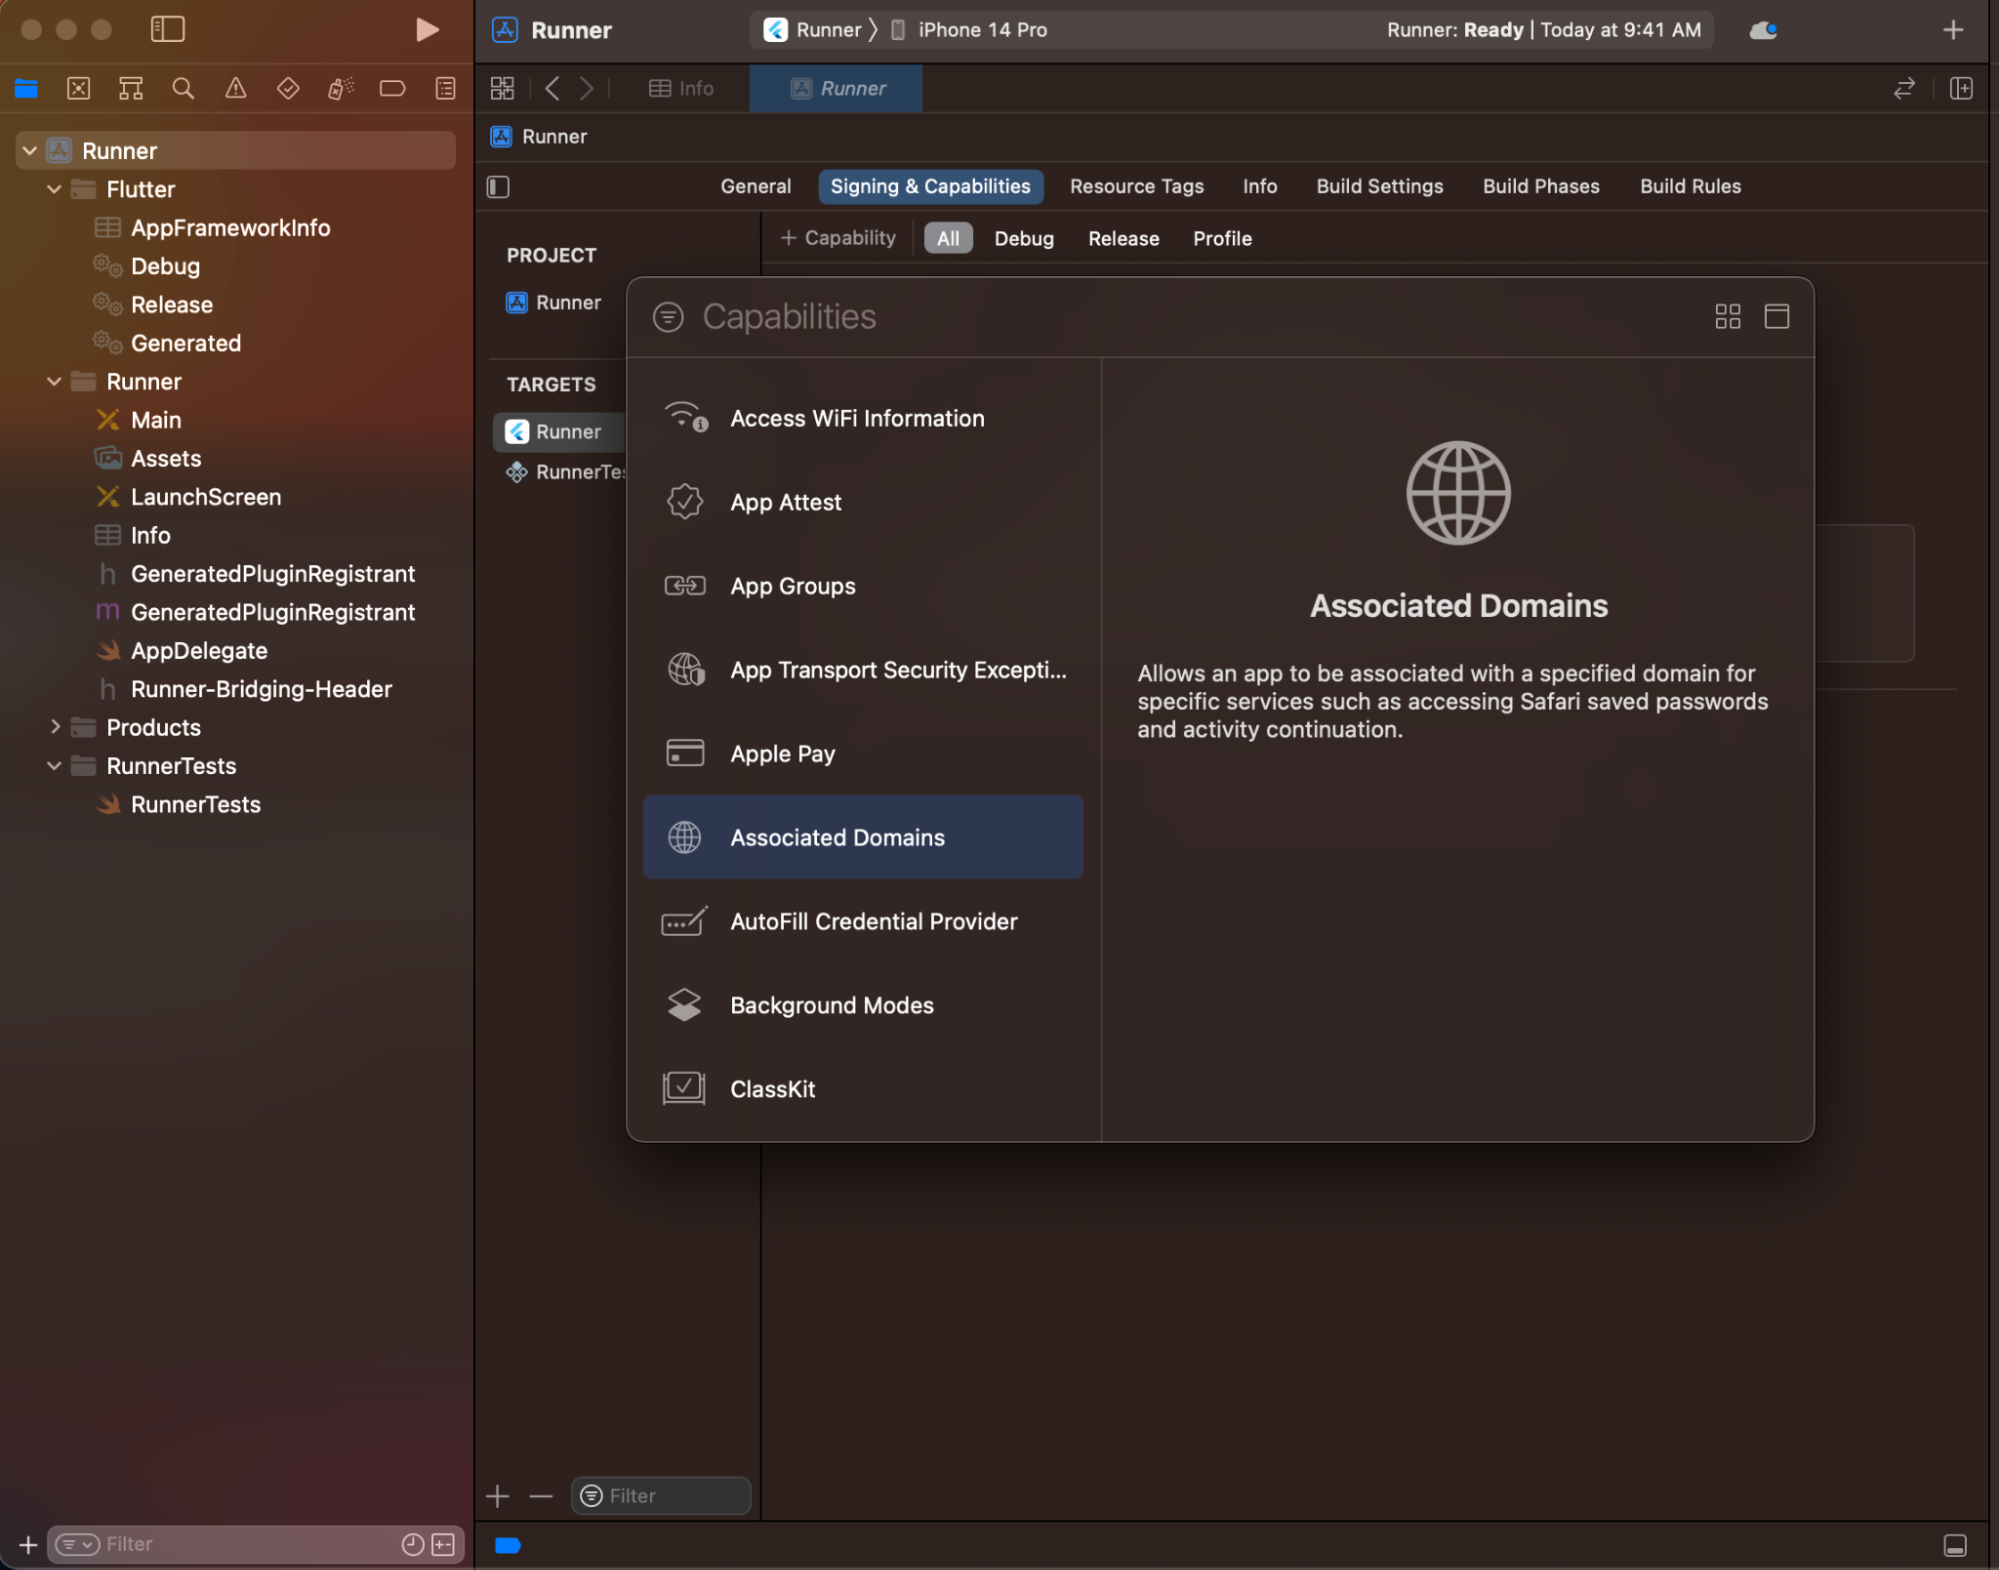1999x1570 pixels.
Task: Select the Release build configuration tab
Action: pyautogui.click(x=1123, y=238)
